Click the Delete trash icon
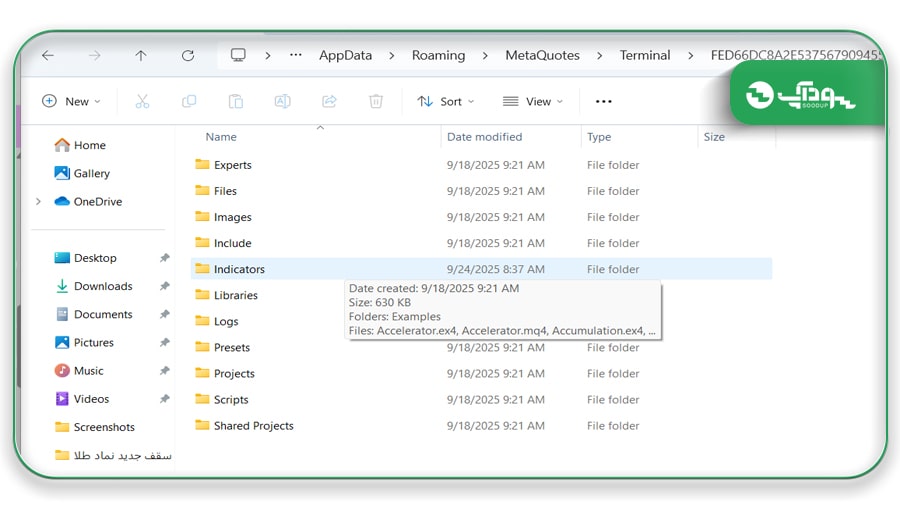900x508 pixels. [x=376, y=102]
